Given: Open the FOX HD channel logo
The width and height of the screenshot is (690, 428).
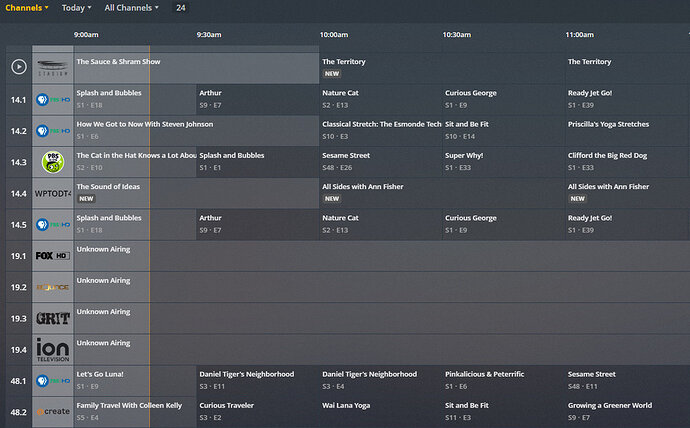Looking at the screenshot, I should coord(53,255).
